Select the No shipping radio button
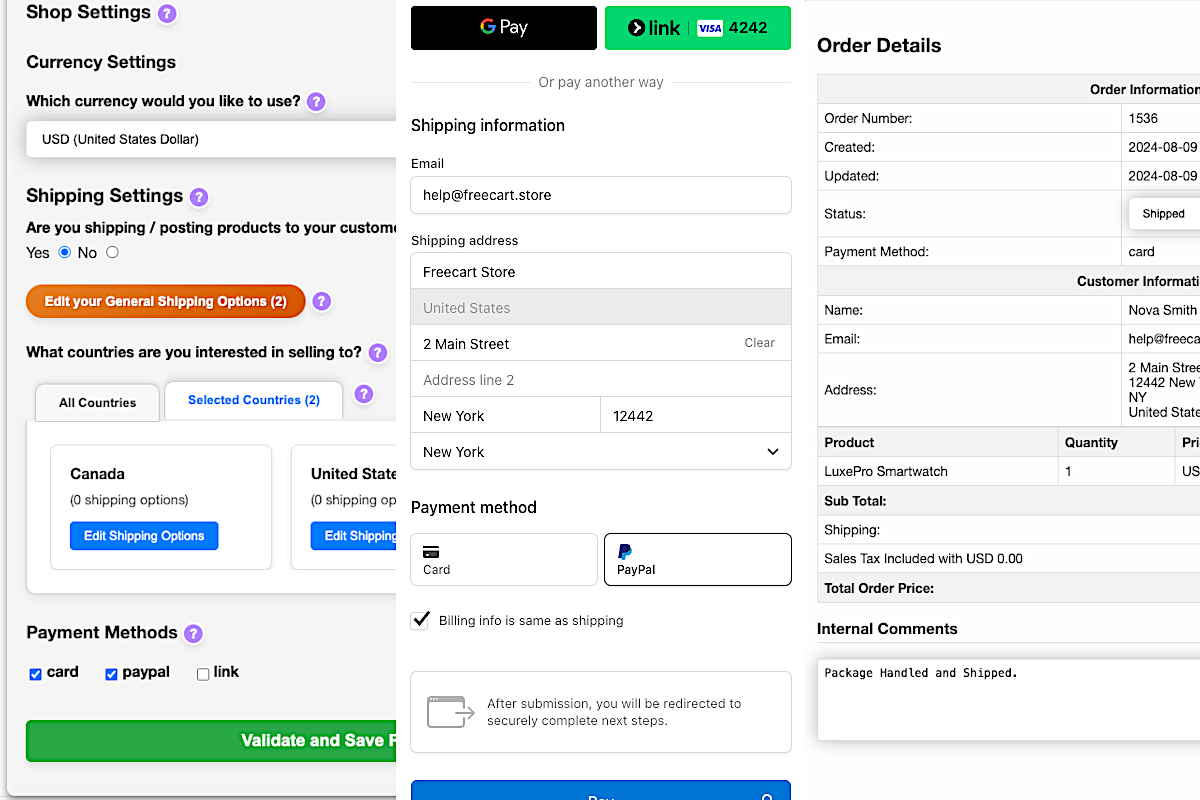1200x800 pixels. point(112,252)
